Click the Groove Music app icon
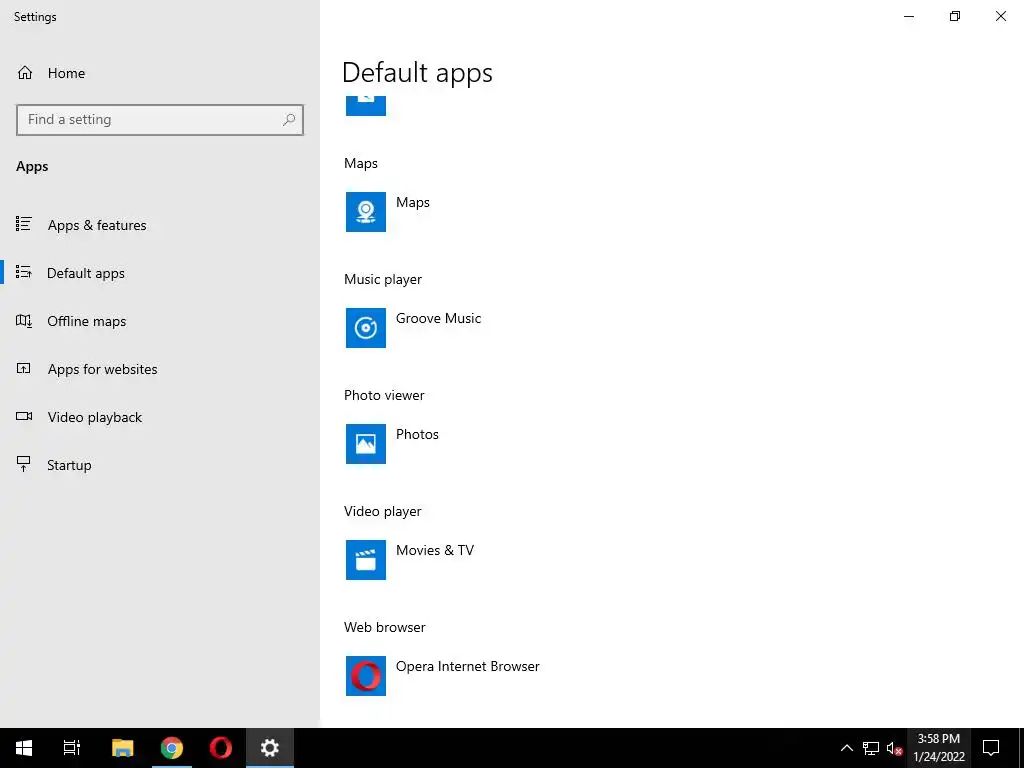This screenshot has height=768, width=1024. pos(366,328)
